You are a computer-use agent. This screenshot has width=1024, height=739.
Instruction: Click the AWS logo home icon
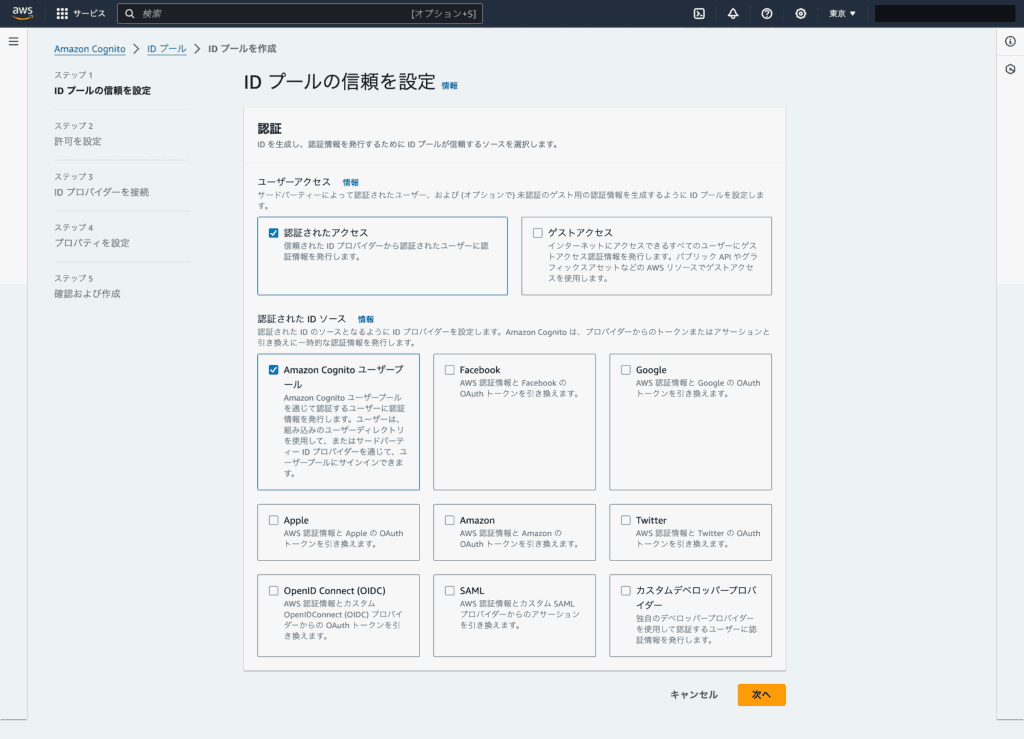pos(22,13)
